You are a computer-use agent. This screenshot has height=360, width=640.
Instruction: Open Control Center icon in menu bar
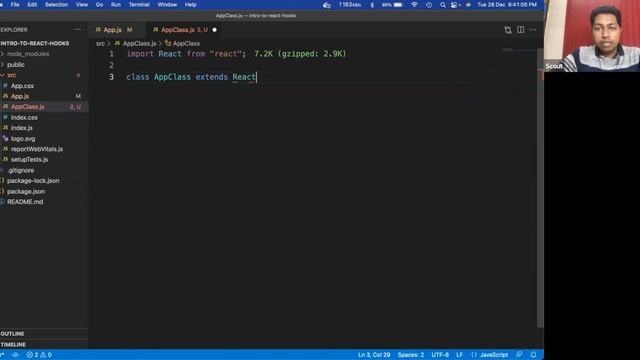454,5
